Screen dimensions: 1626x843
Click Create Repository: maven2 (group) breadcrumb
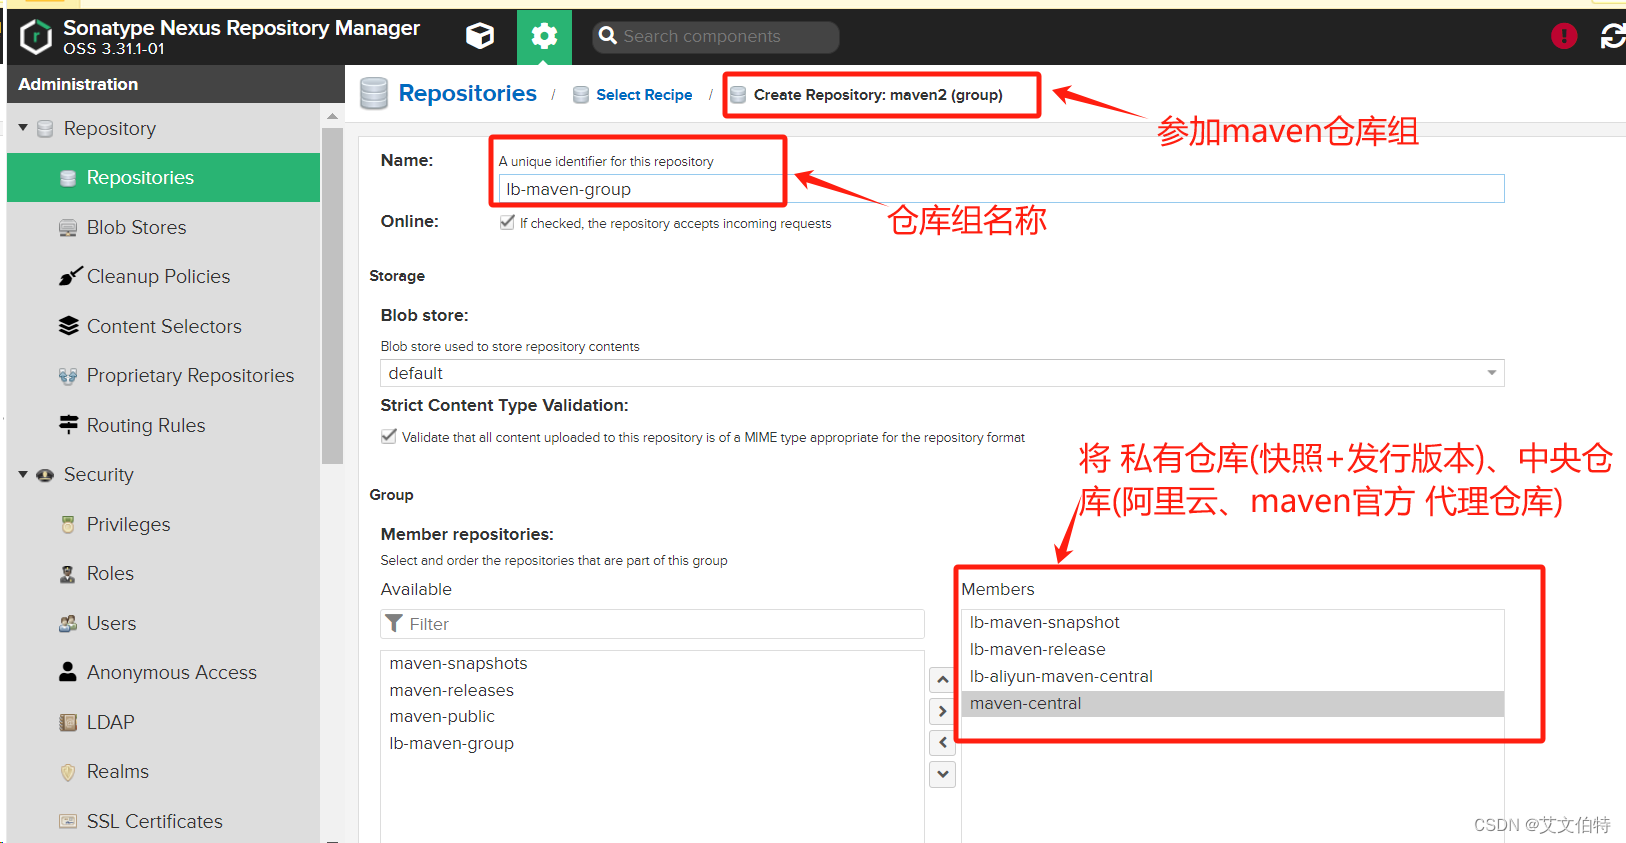878,95
